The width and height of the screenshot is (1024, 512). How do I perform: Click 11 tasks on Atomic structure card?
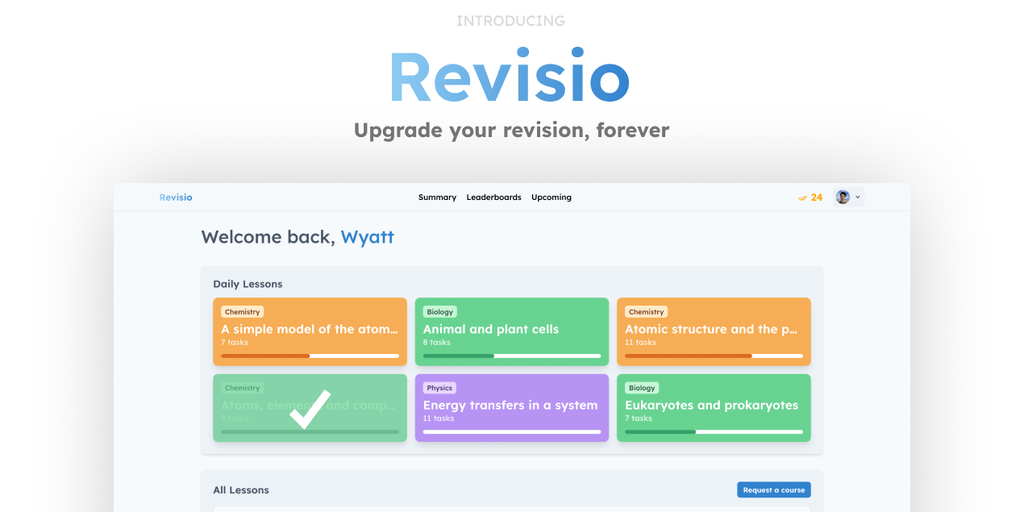(x=641, y=342)
